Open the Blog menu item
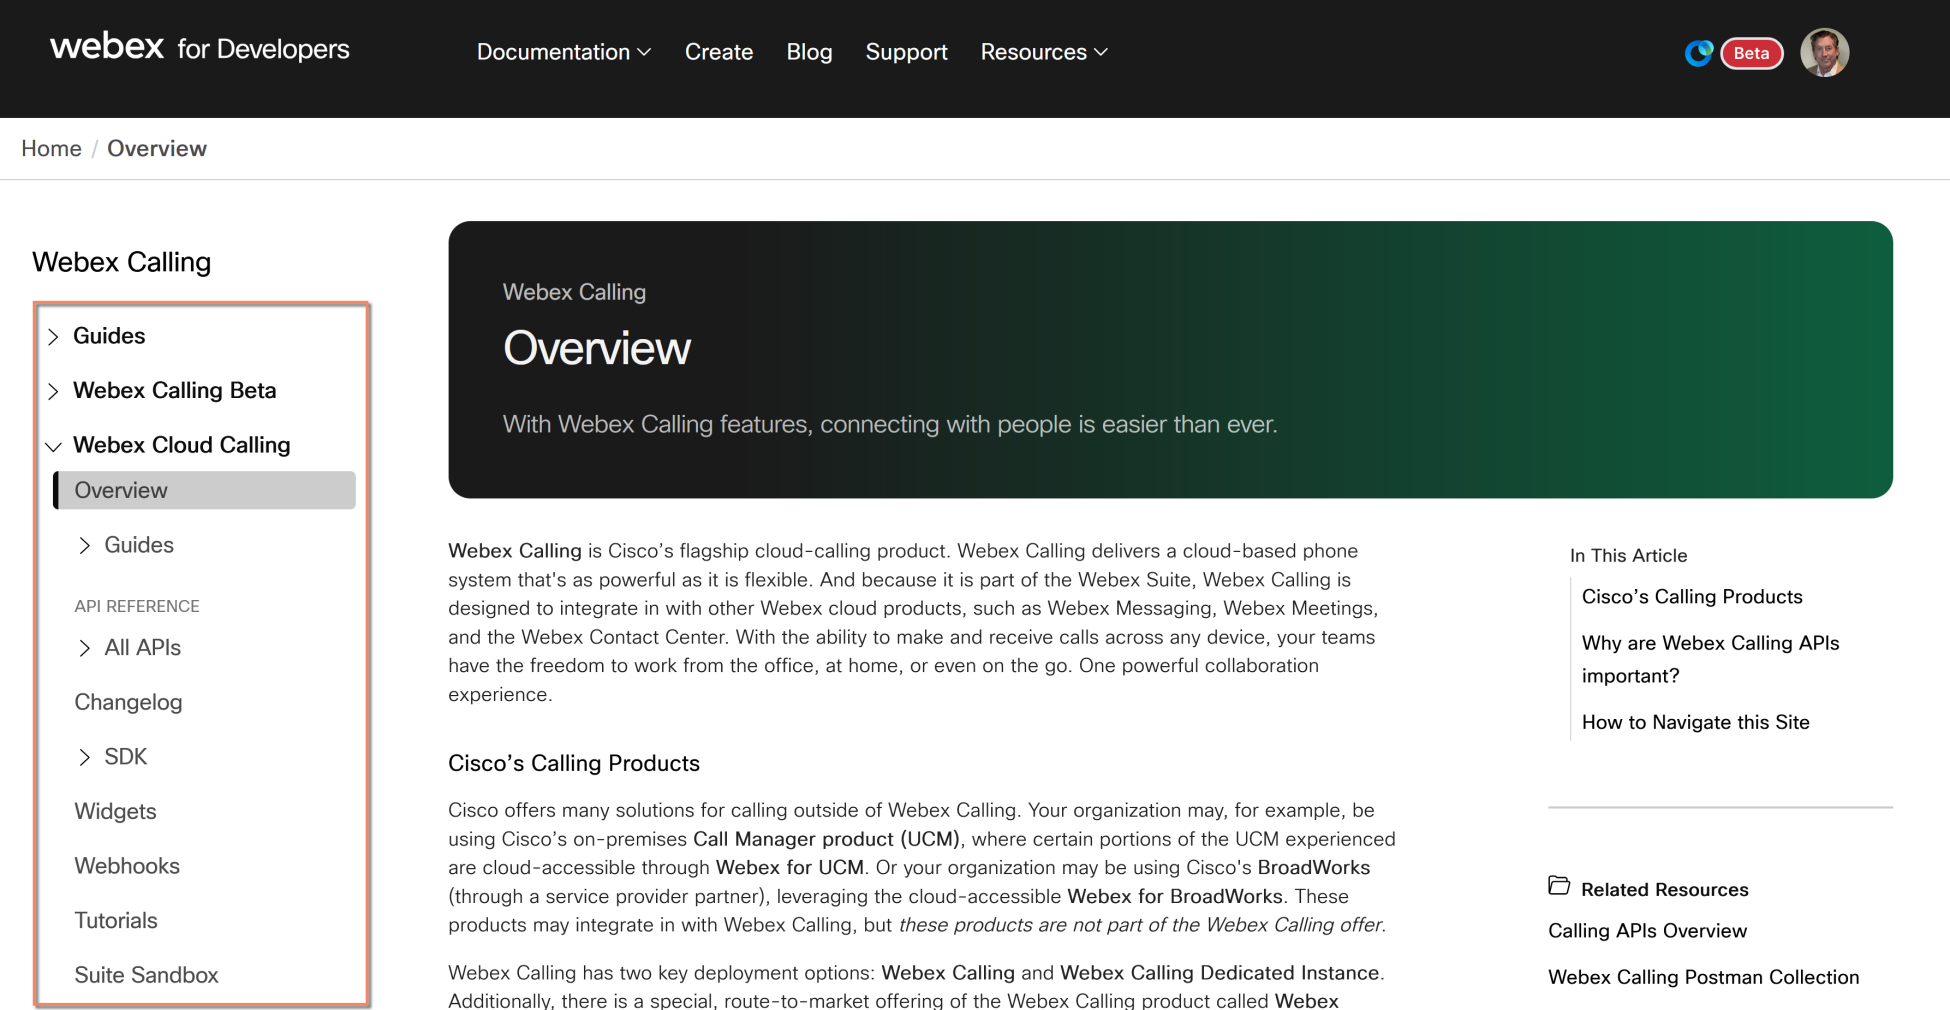This screenshot has height=1010, width=1950. tap(809, 52)
